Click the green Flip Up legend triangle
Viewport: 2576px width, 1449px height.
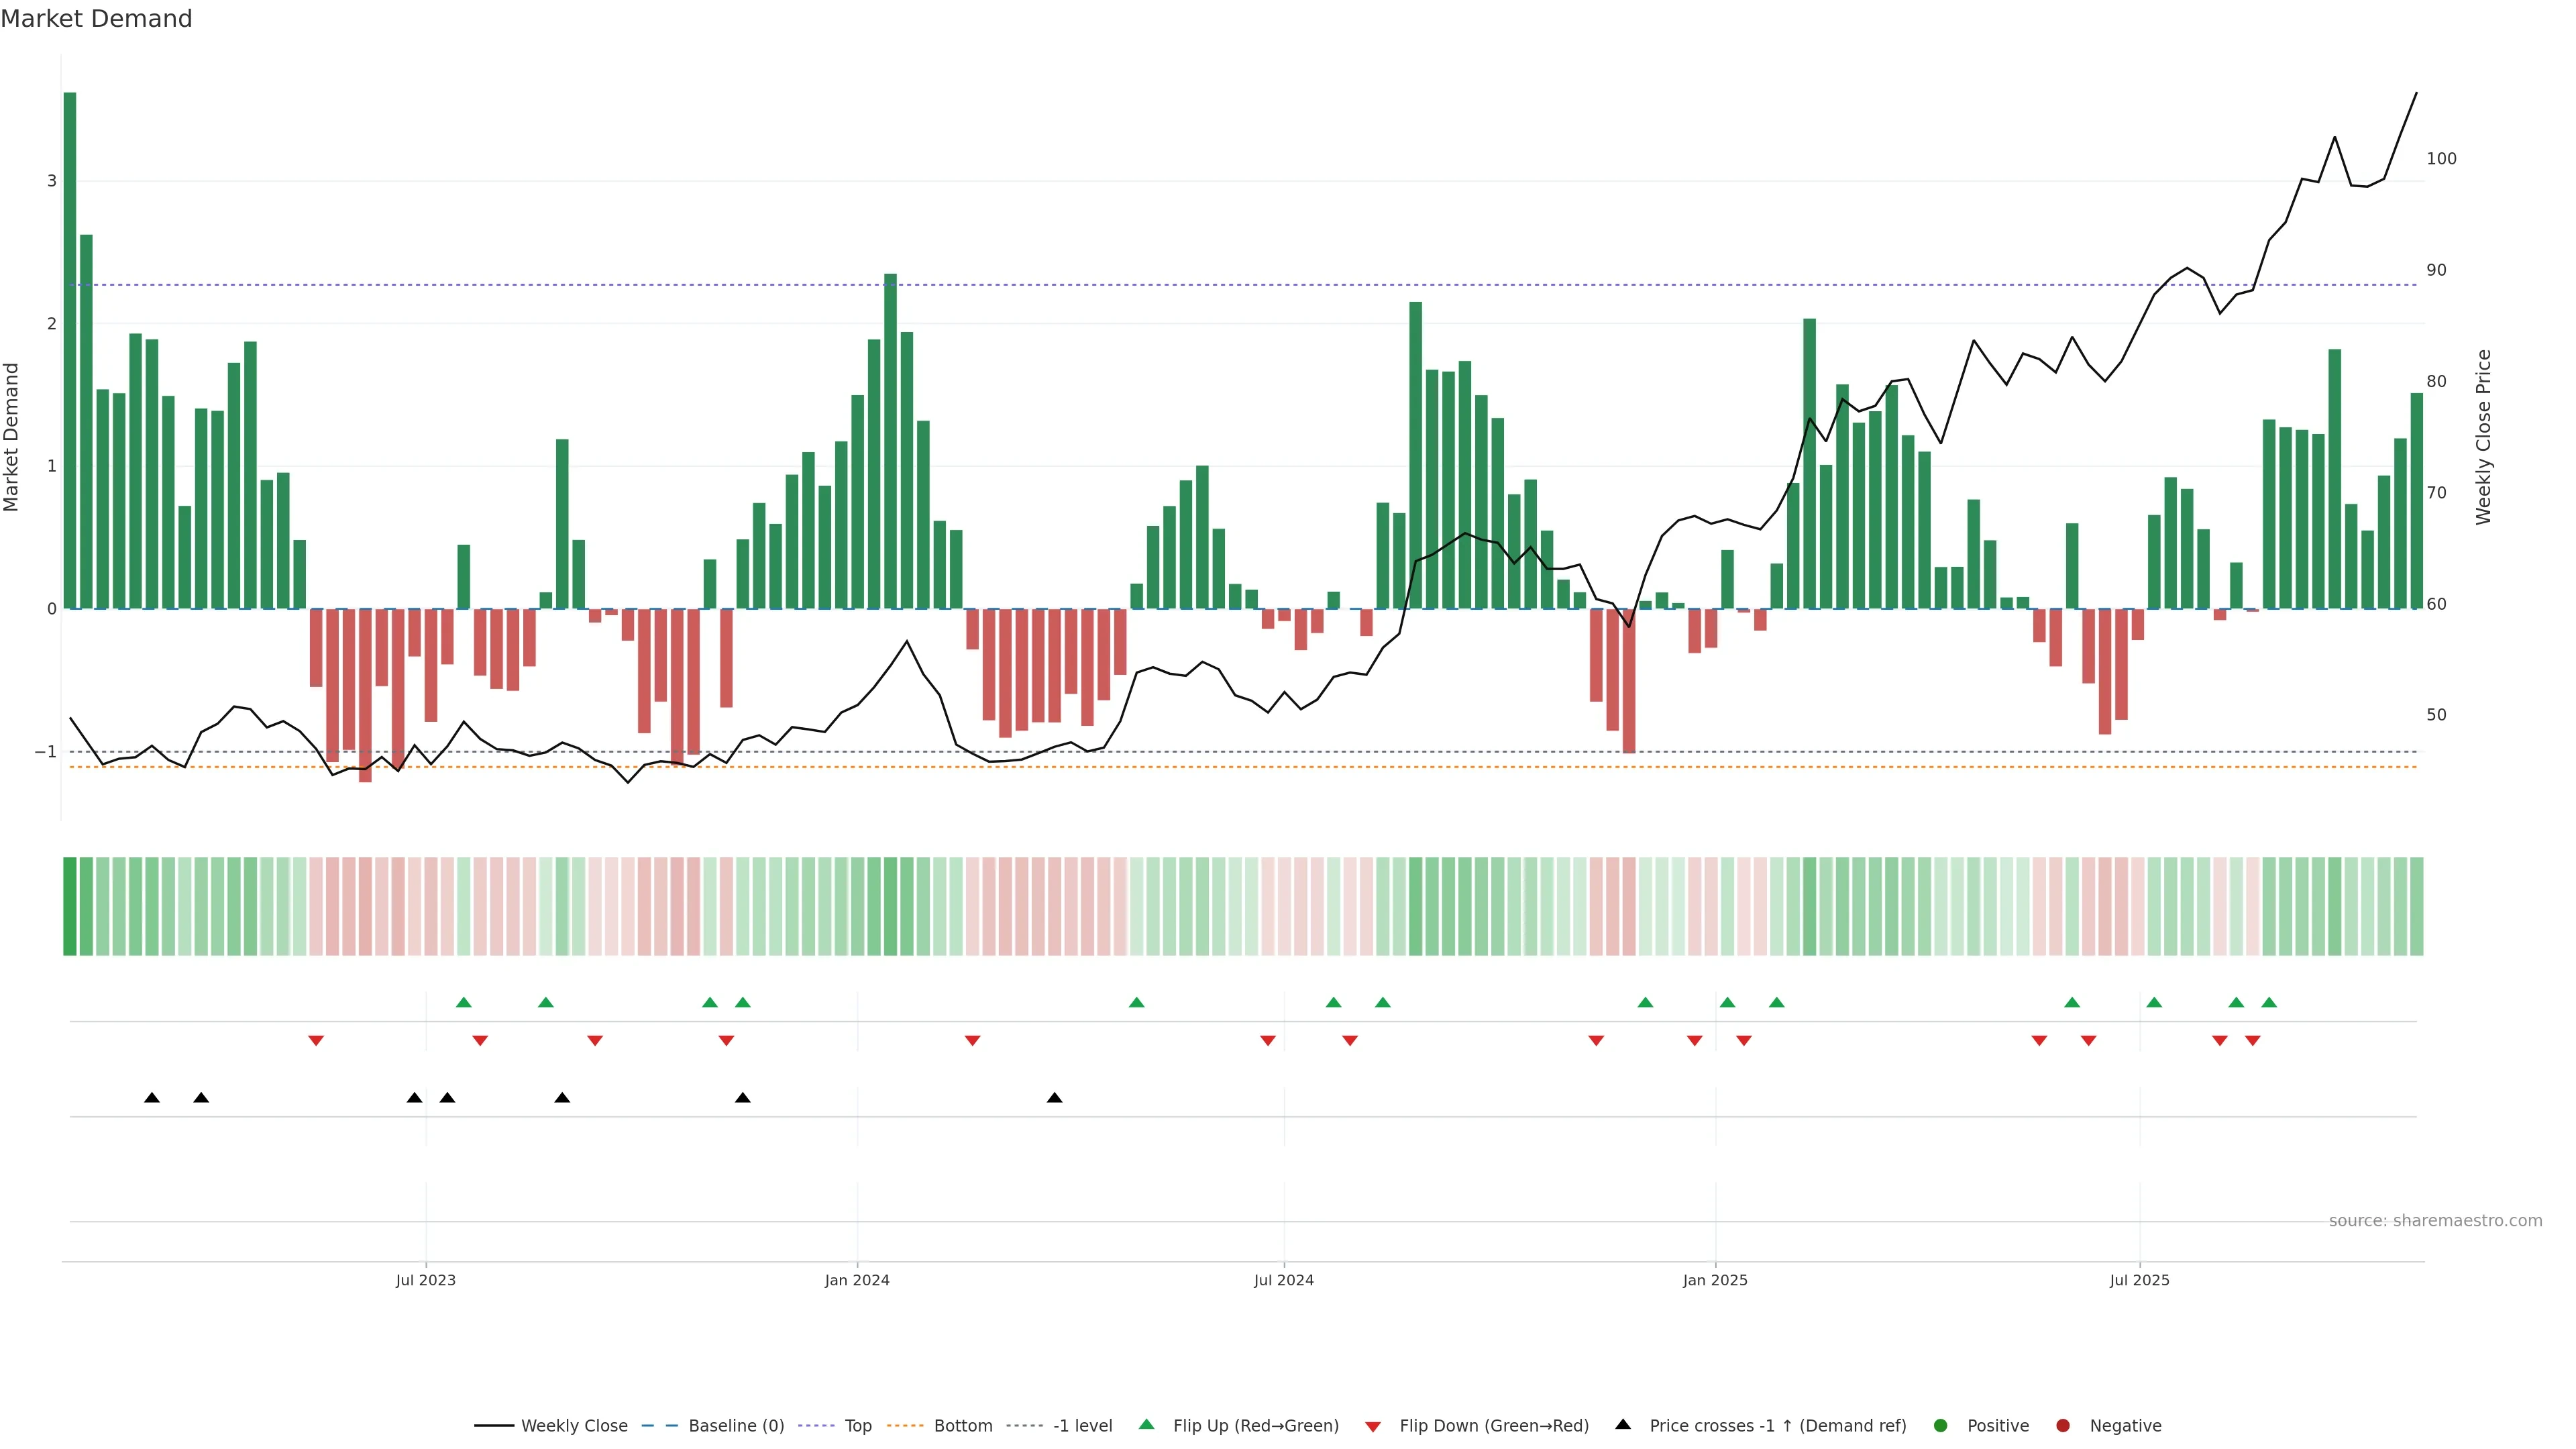(x=1147, y=1424)
